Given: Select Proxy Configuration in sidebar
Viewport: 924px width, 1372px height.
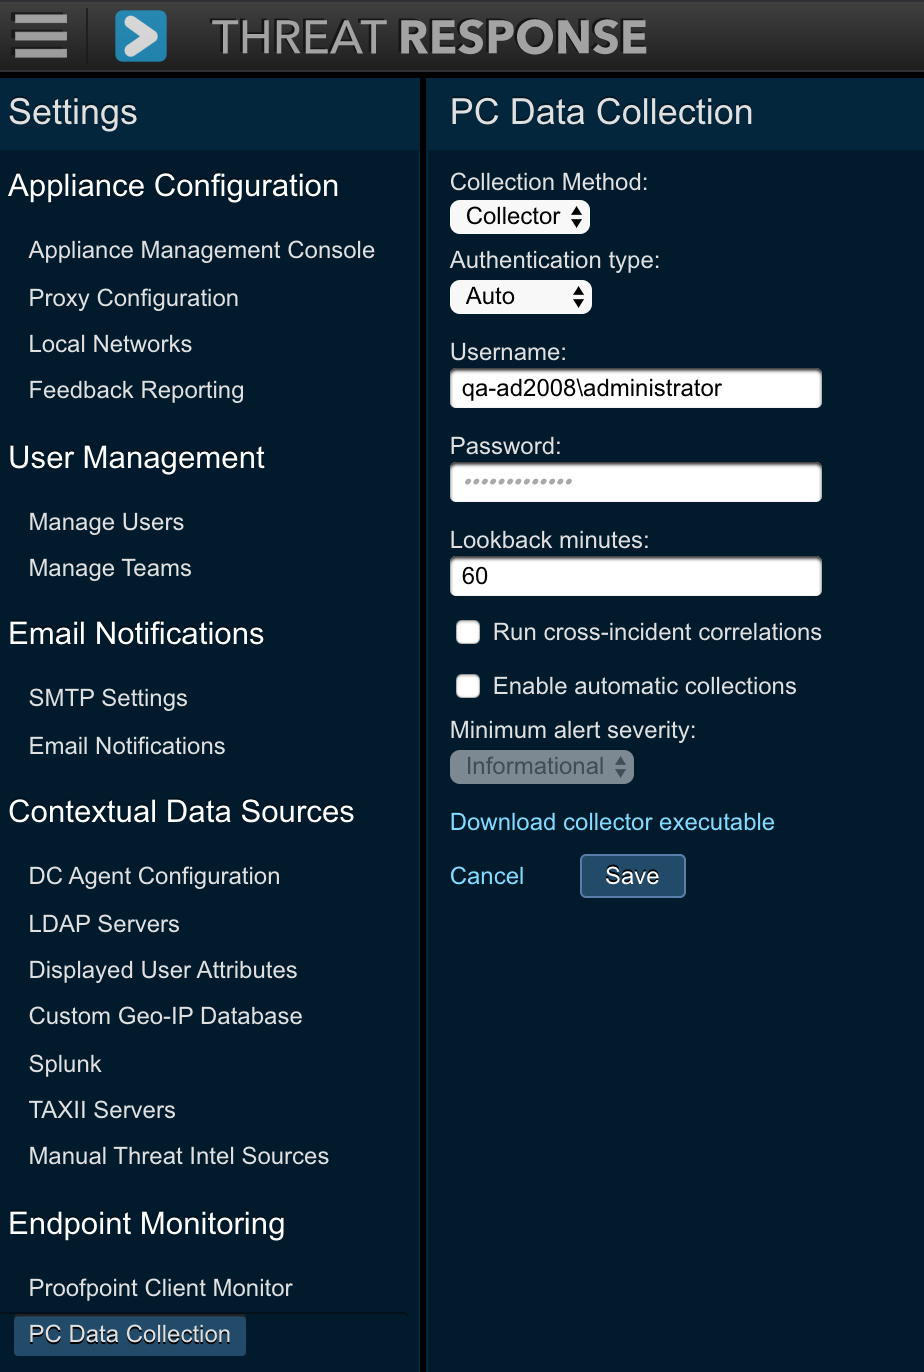Looking at the screenshot, I should 133,298.
